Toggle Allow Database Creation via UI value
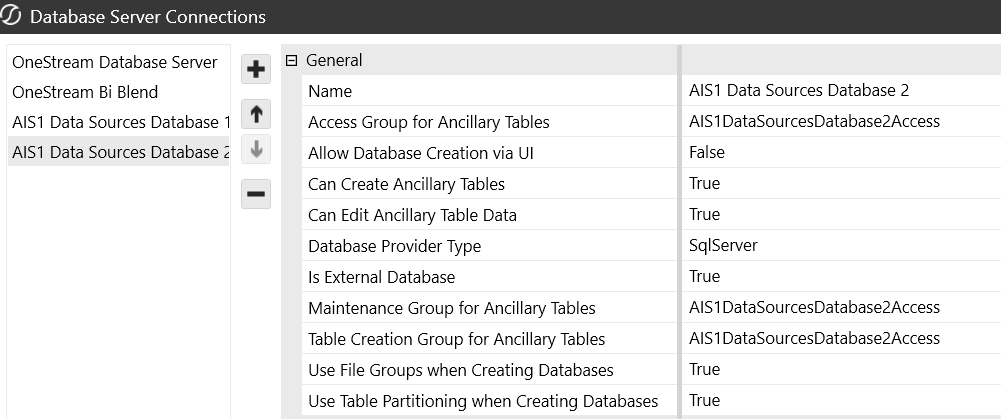This screenshot has width=1001, height=419. [x=841, y=153]
